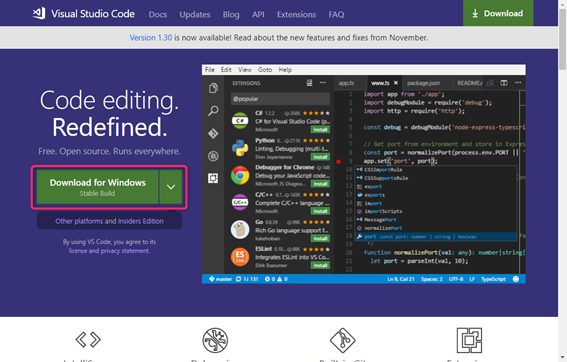Image resolution: width=567 pixels, height=362 pixels.
Task: Open the View menu in screenshot
Action: [244, 70]
